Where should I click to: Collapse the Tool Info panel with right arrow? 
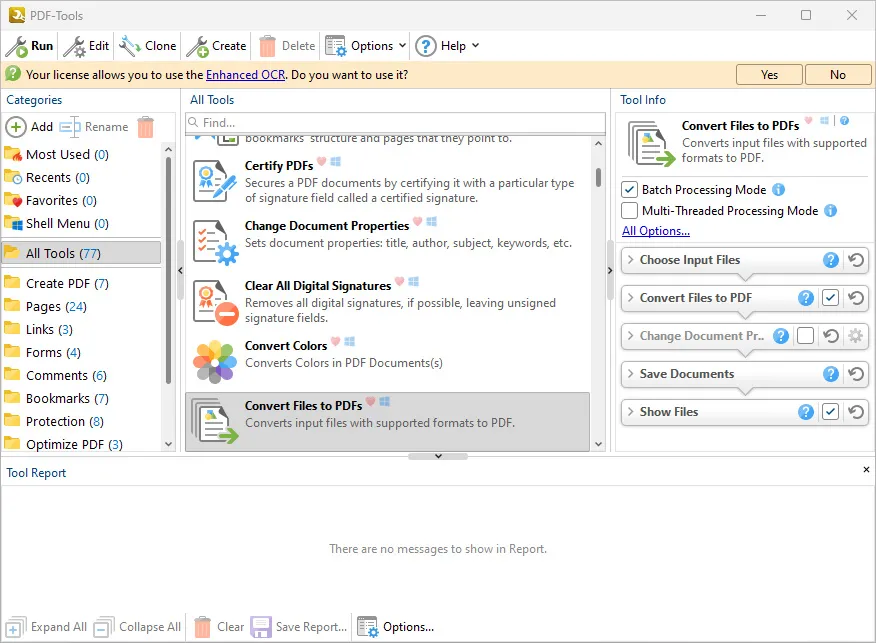coord(610,270)
